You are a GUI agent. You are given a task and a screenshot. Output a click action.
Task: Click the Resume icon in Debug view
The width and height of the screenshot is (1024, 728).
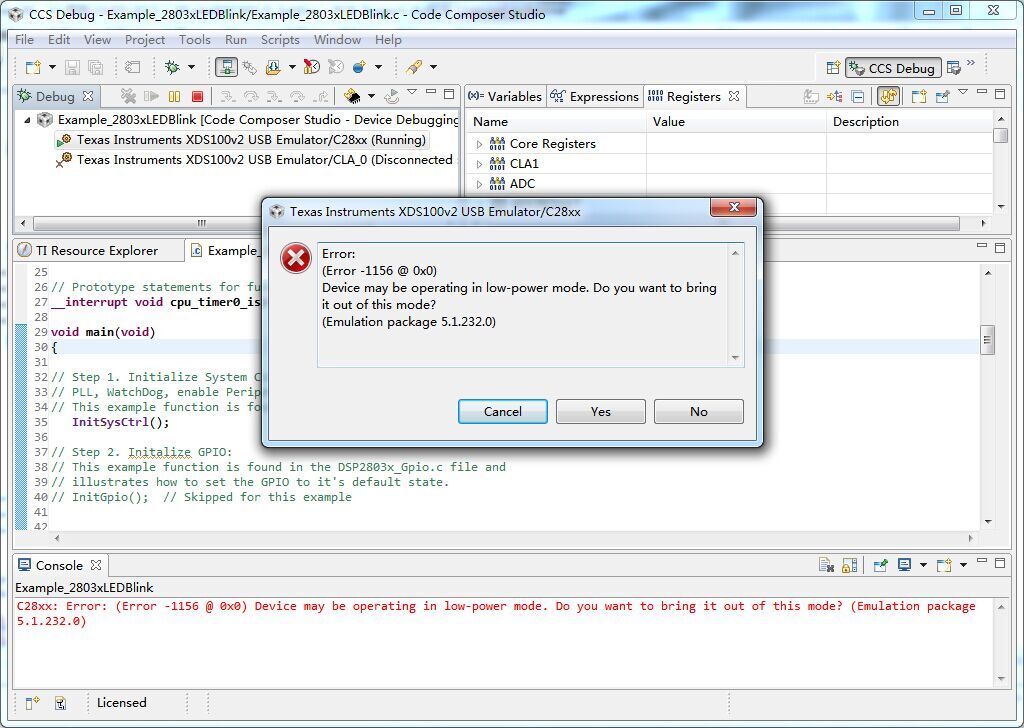tap(152, 97)
